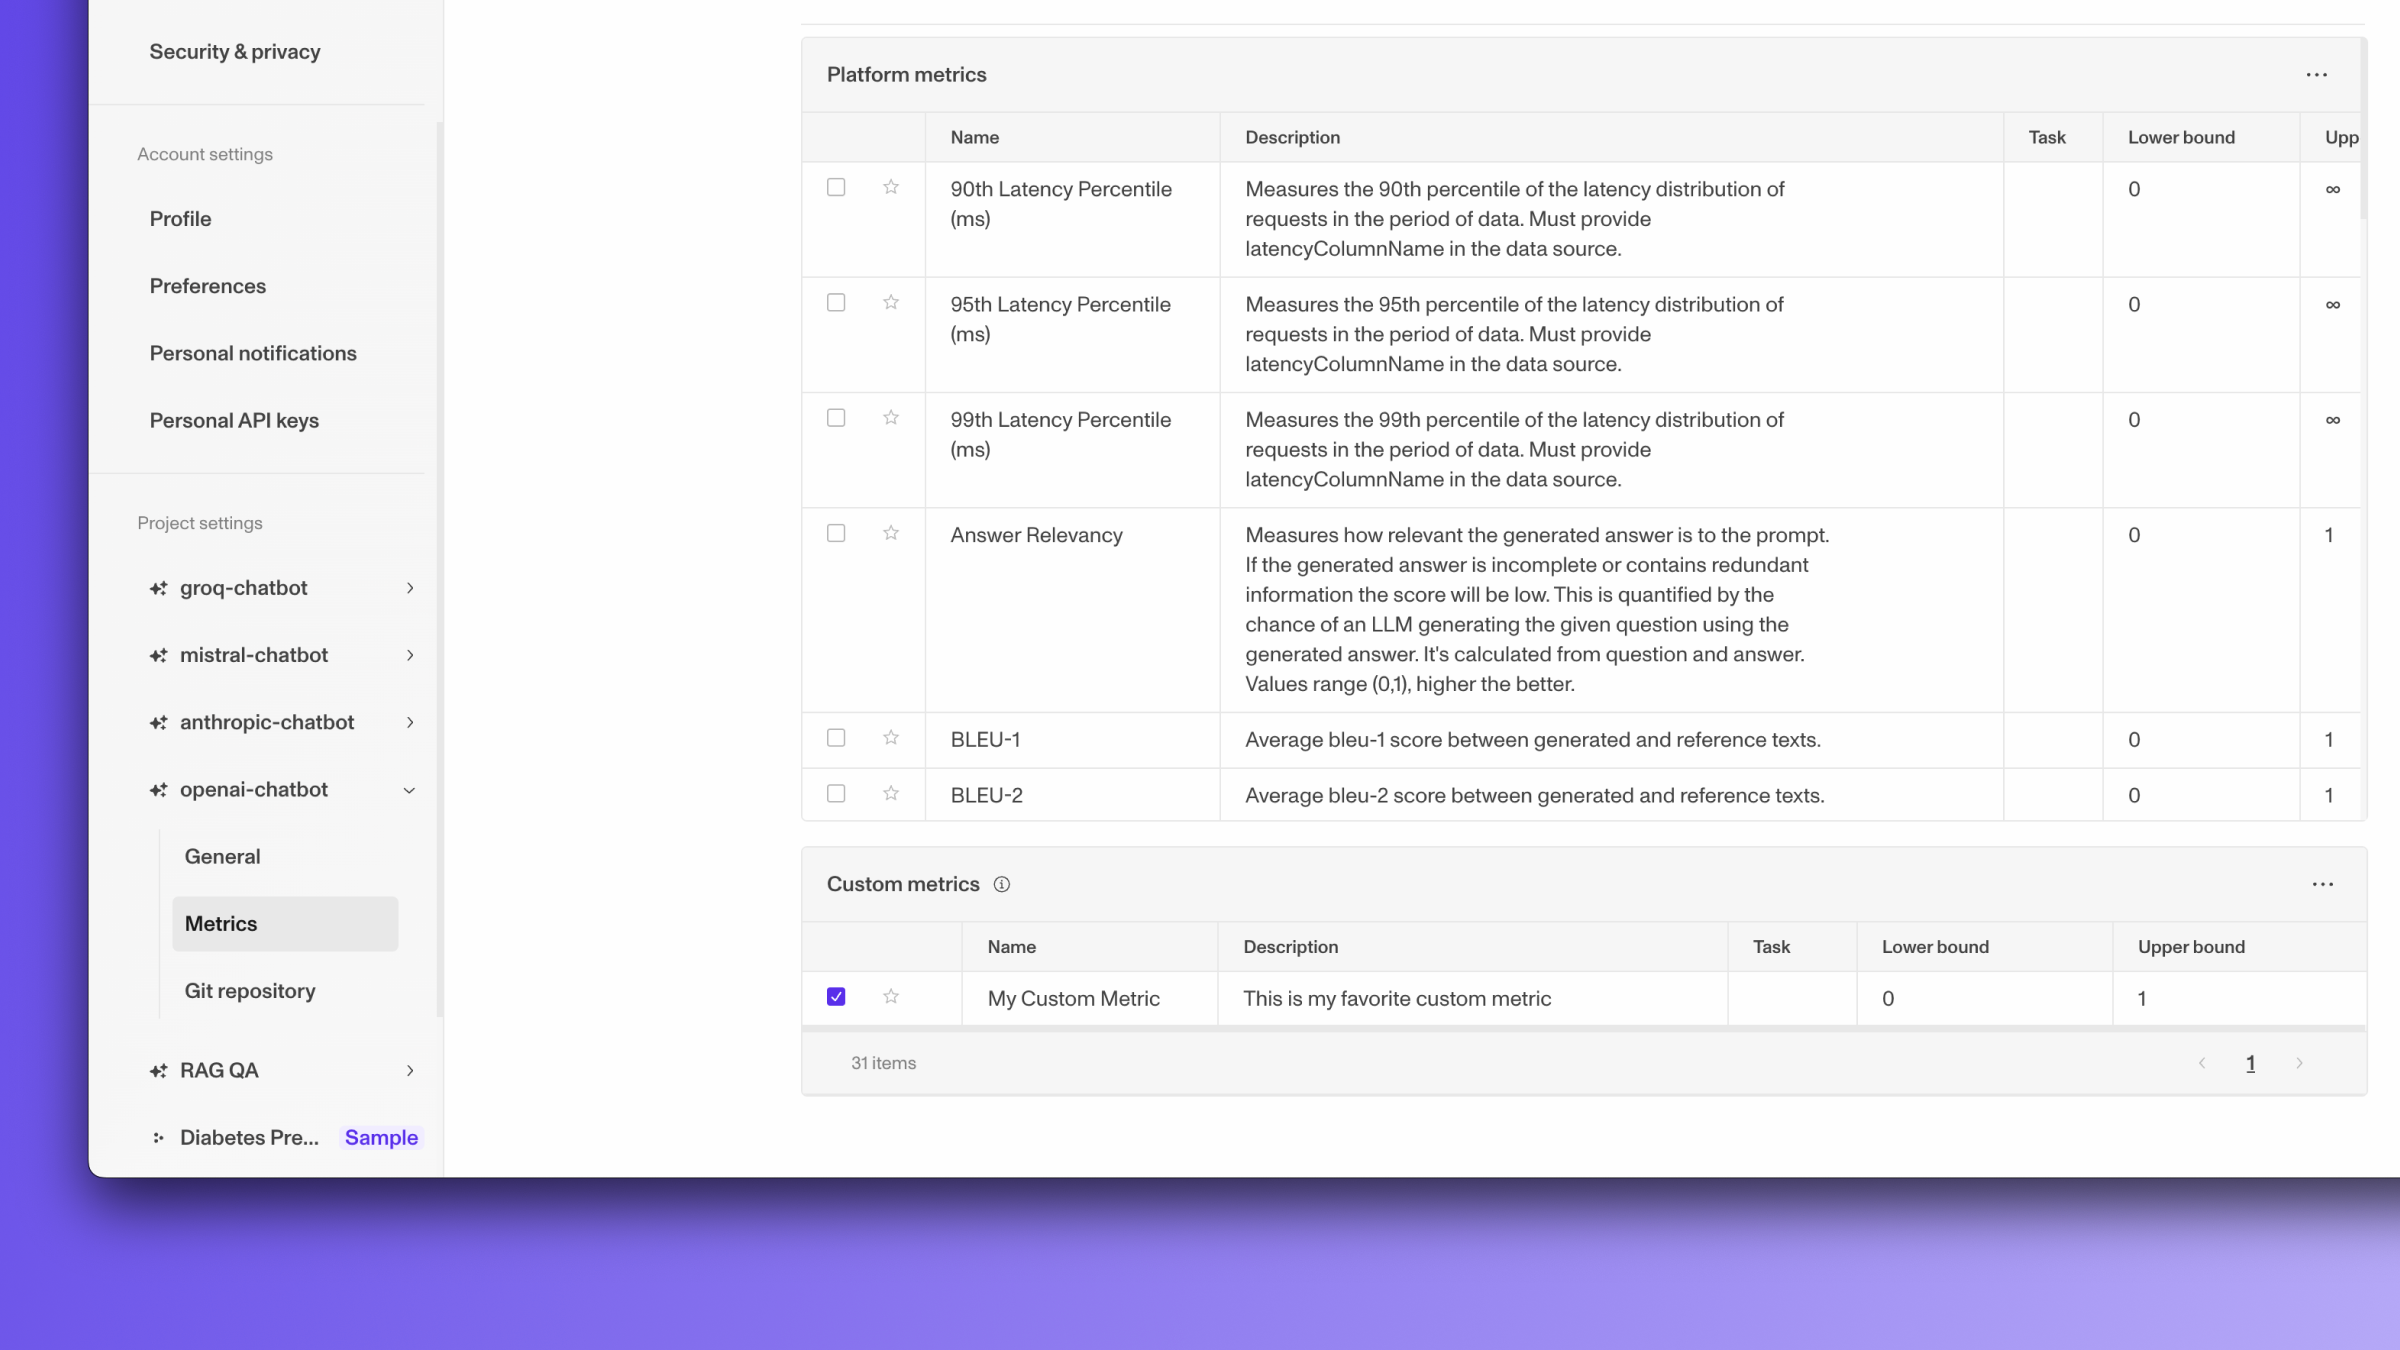Go to page 1 in pagination
This screenshot has width=2400, height=1350.
[2250, 1064]
